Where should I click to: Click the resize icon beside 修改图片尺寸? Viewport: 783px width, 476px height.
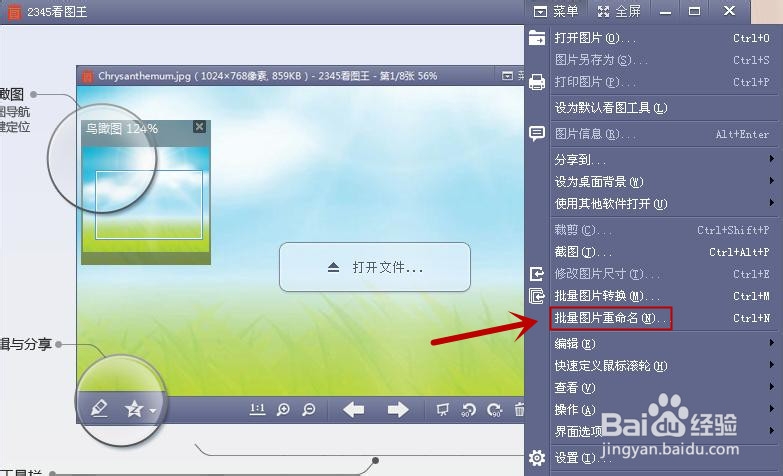(x=537, y=274)
